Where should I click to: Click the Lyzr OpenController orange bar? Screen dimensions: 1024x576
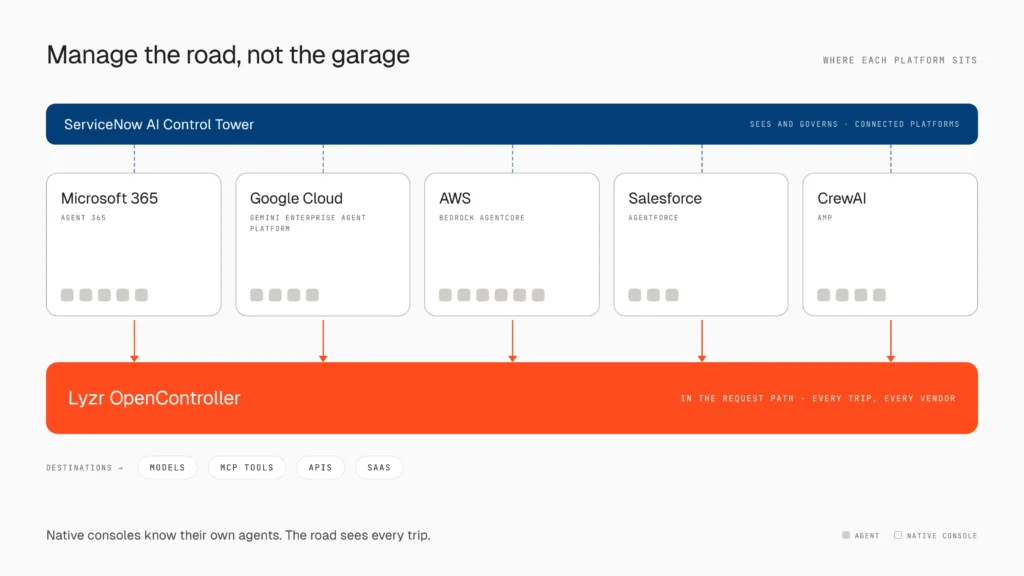tap(511, 398)
